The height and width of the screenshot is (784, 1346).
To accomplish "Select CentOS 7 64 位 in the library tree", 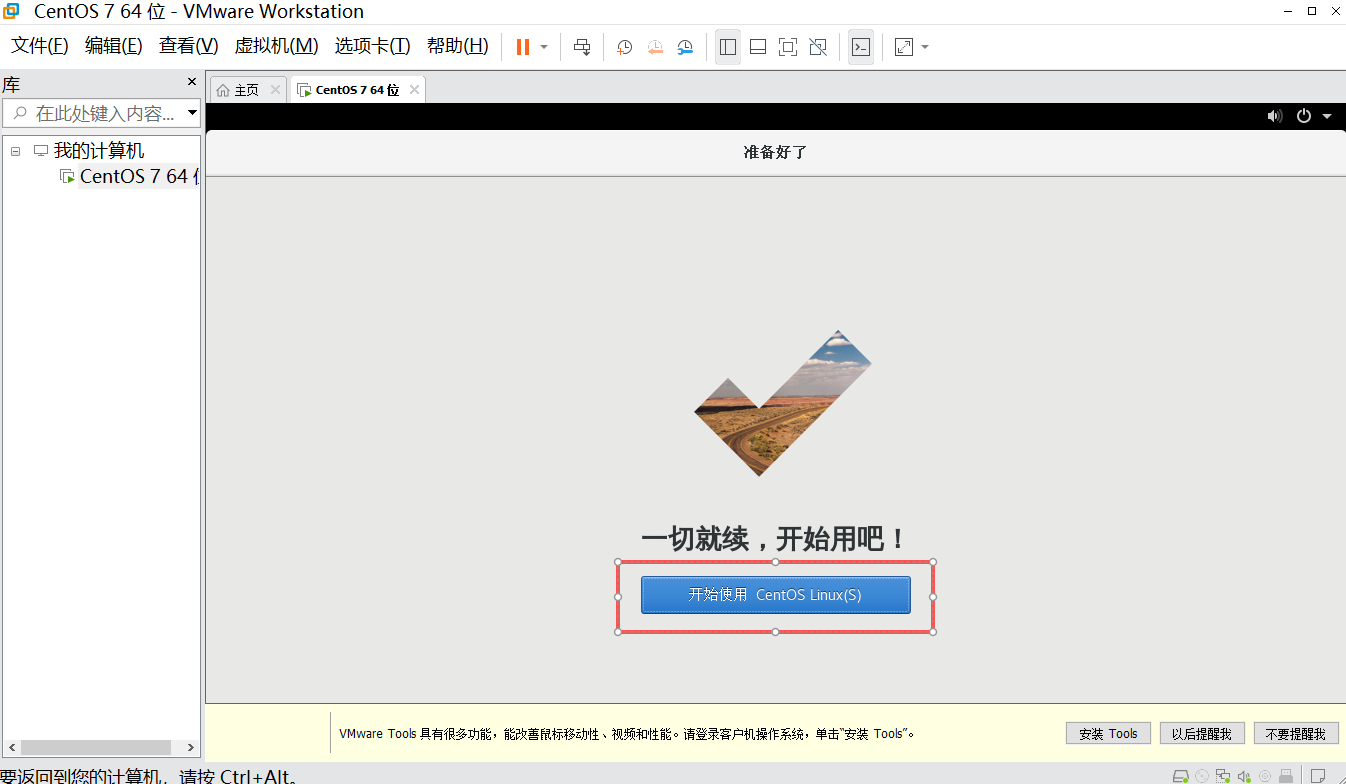I will click(138, 176).
